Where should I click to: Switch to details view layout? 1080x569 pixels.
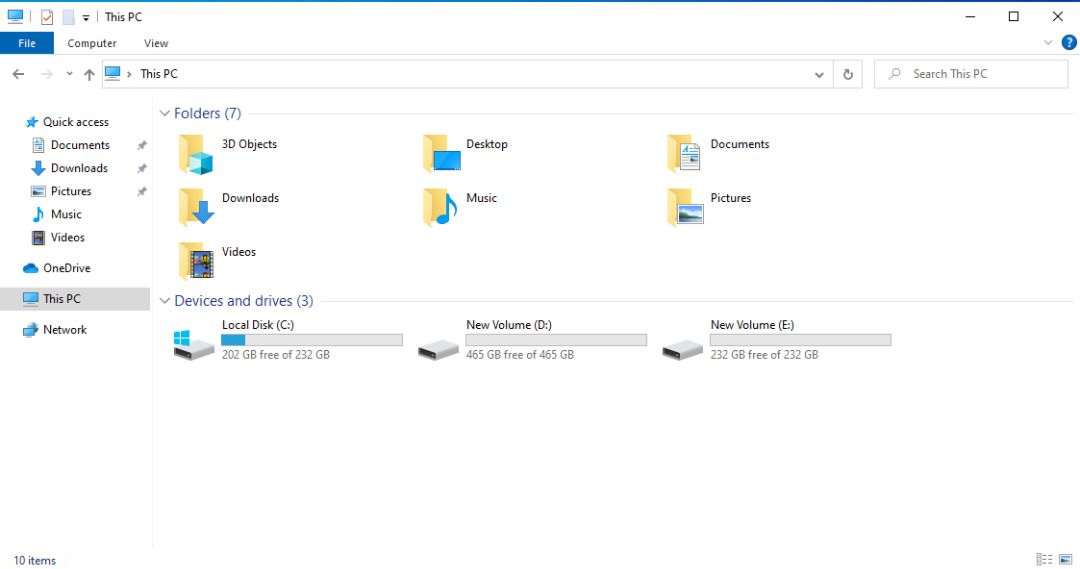click(x=1044, y=560)
